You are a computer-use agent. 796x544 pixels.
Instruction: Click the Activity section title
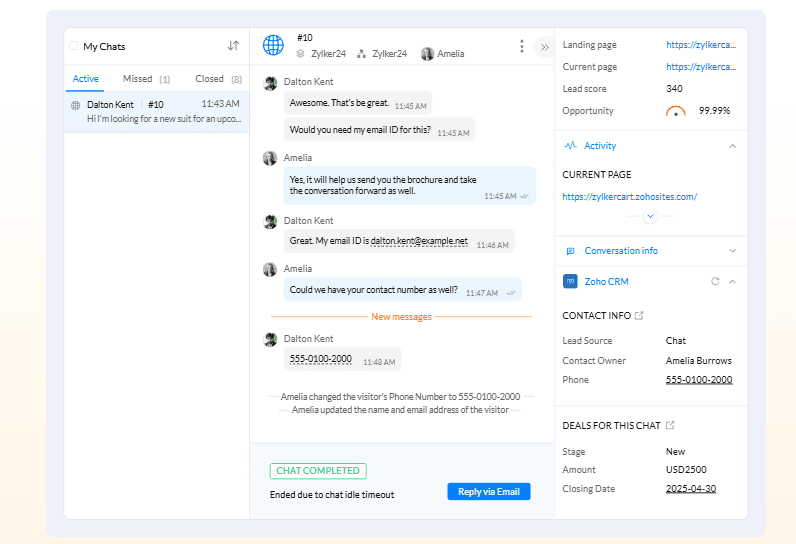[x=600, y=146]
